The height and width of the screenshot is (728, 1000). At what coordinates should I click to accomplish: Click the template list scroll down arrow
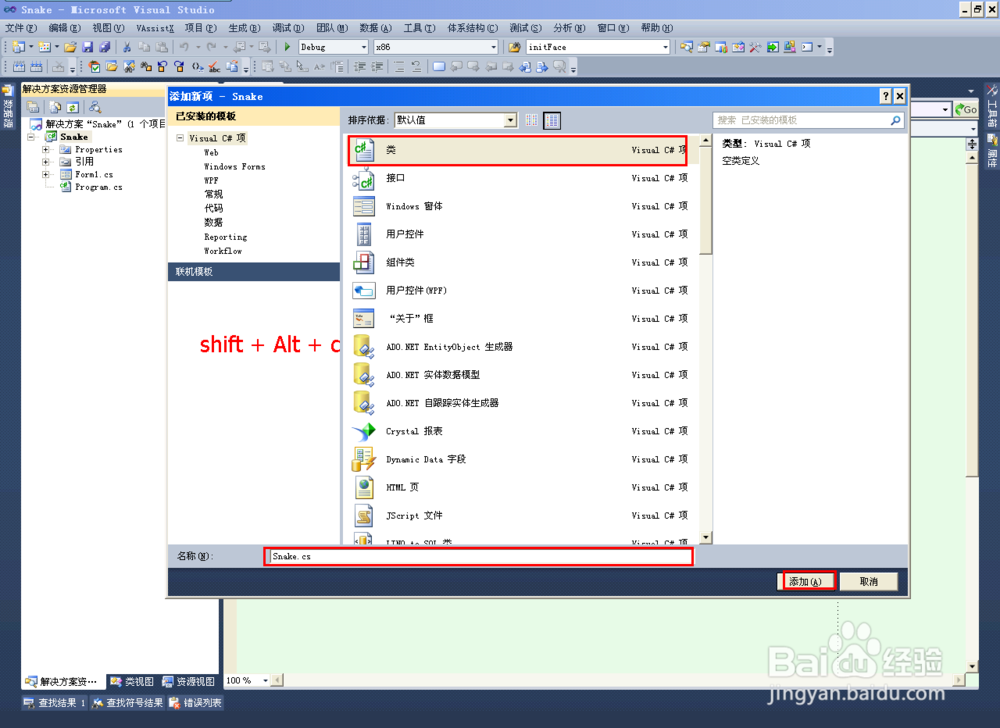pos(705,537)
